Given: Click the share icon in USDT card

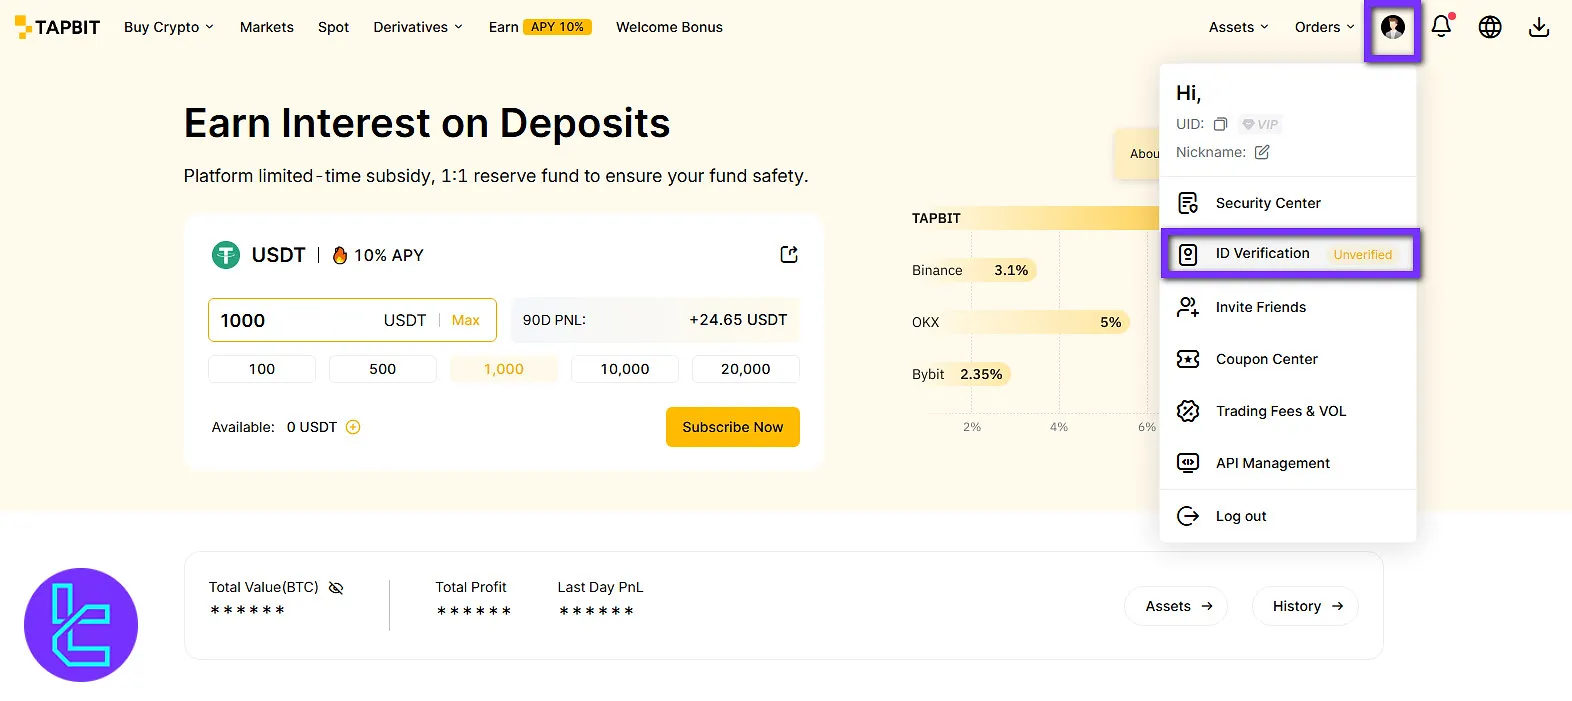Looking at the screenshot, I should [789, 254].
